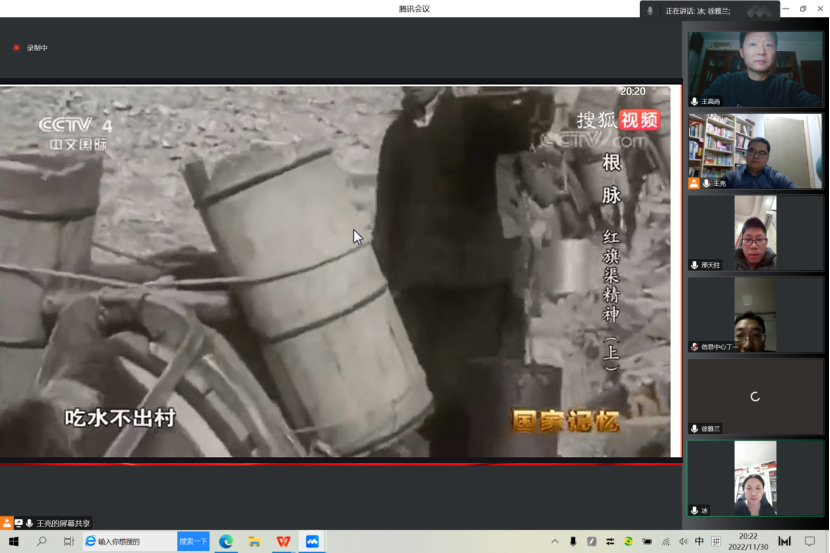Click the mic icon next to 王亮的屏幕共享
830x553 pixels.
(x=29, y=523)
